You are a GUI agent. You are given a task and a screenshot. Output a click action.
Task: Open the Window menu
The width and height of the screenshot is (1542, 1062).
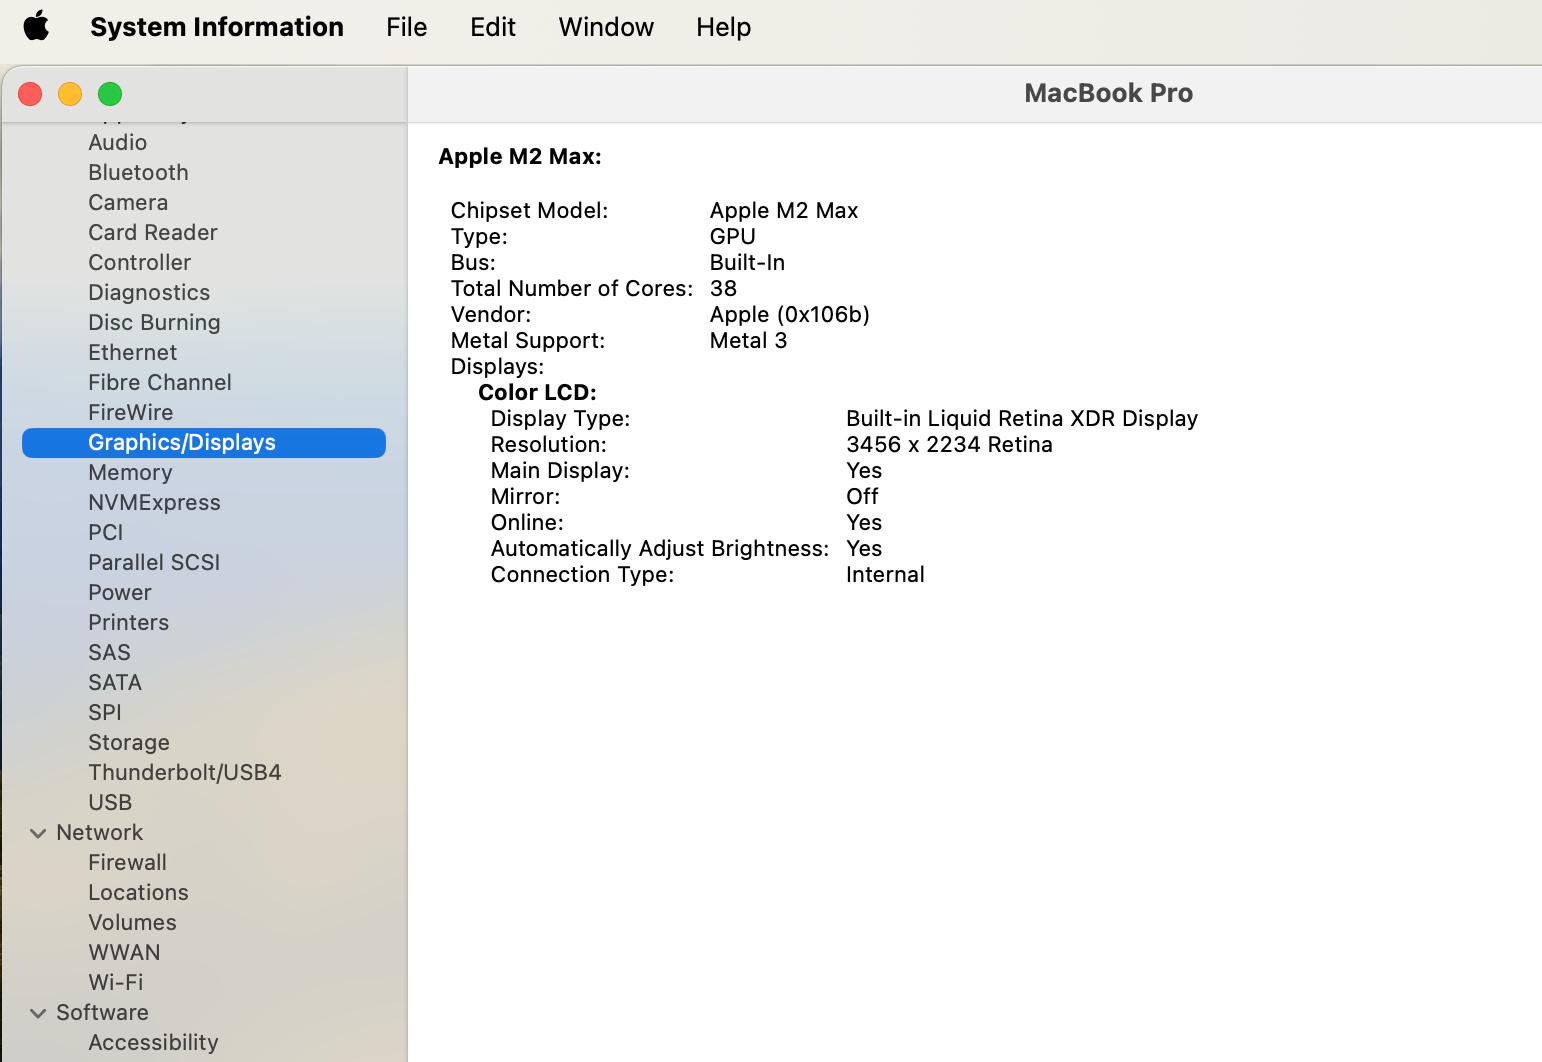click(x=605, y=27)
